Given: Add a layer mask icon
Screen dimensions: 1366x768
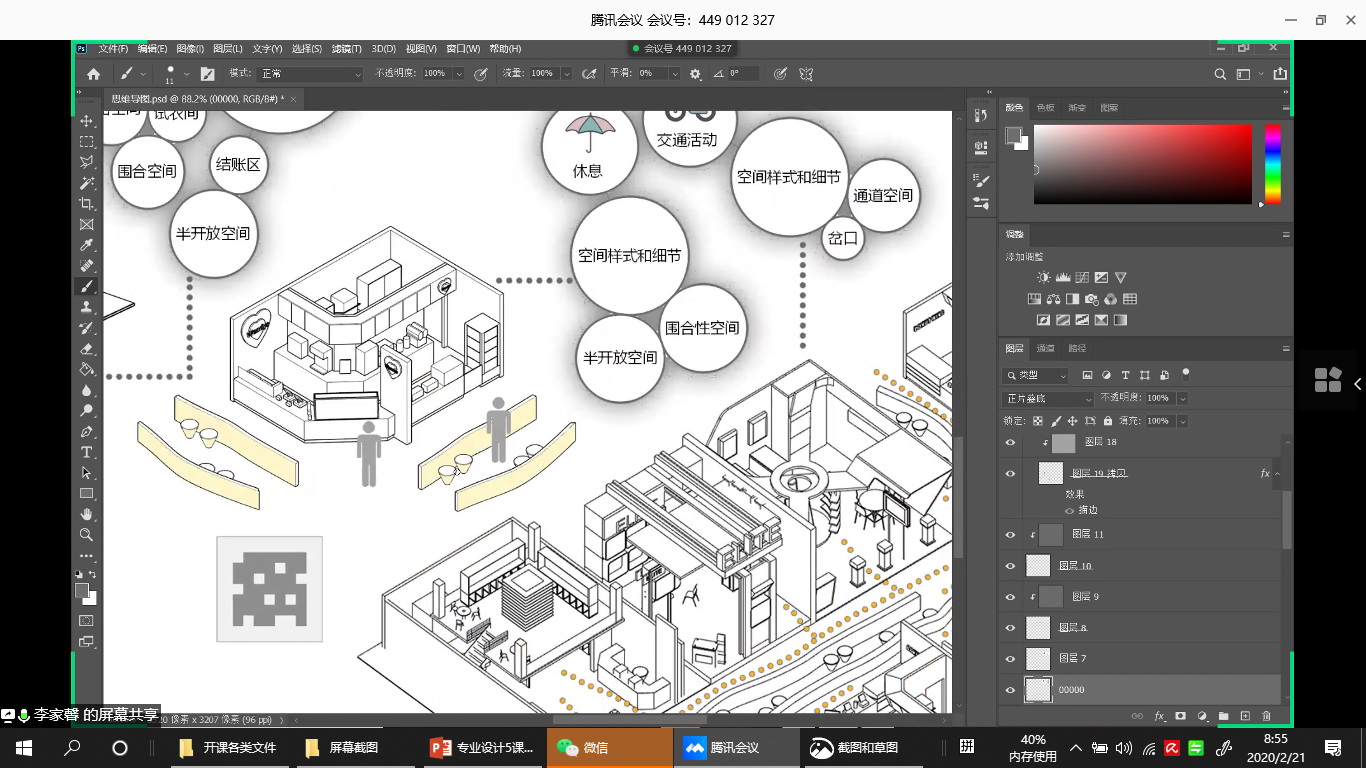Looking at the screenshot, I should (x=1180, y=716).
